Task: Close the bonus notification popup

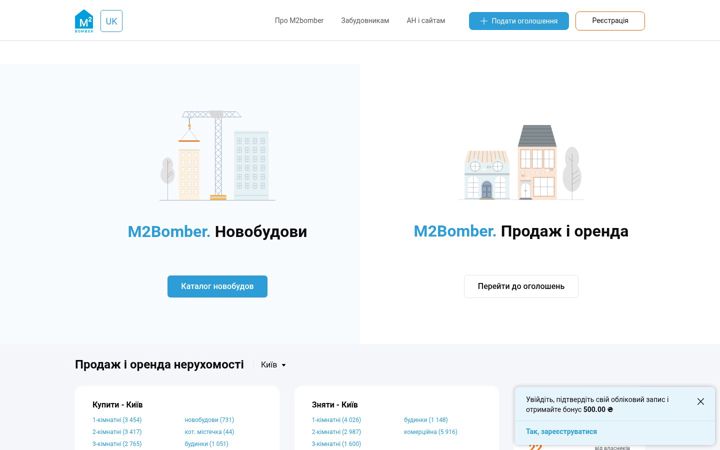Action: point(700,401)
